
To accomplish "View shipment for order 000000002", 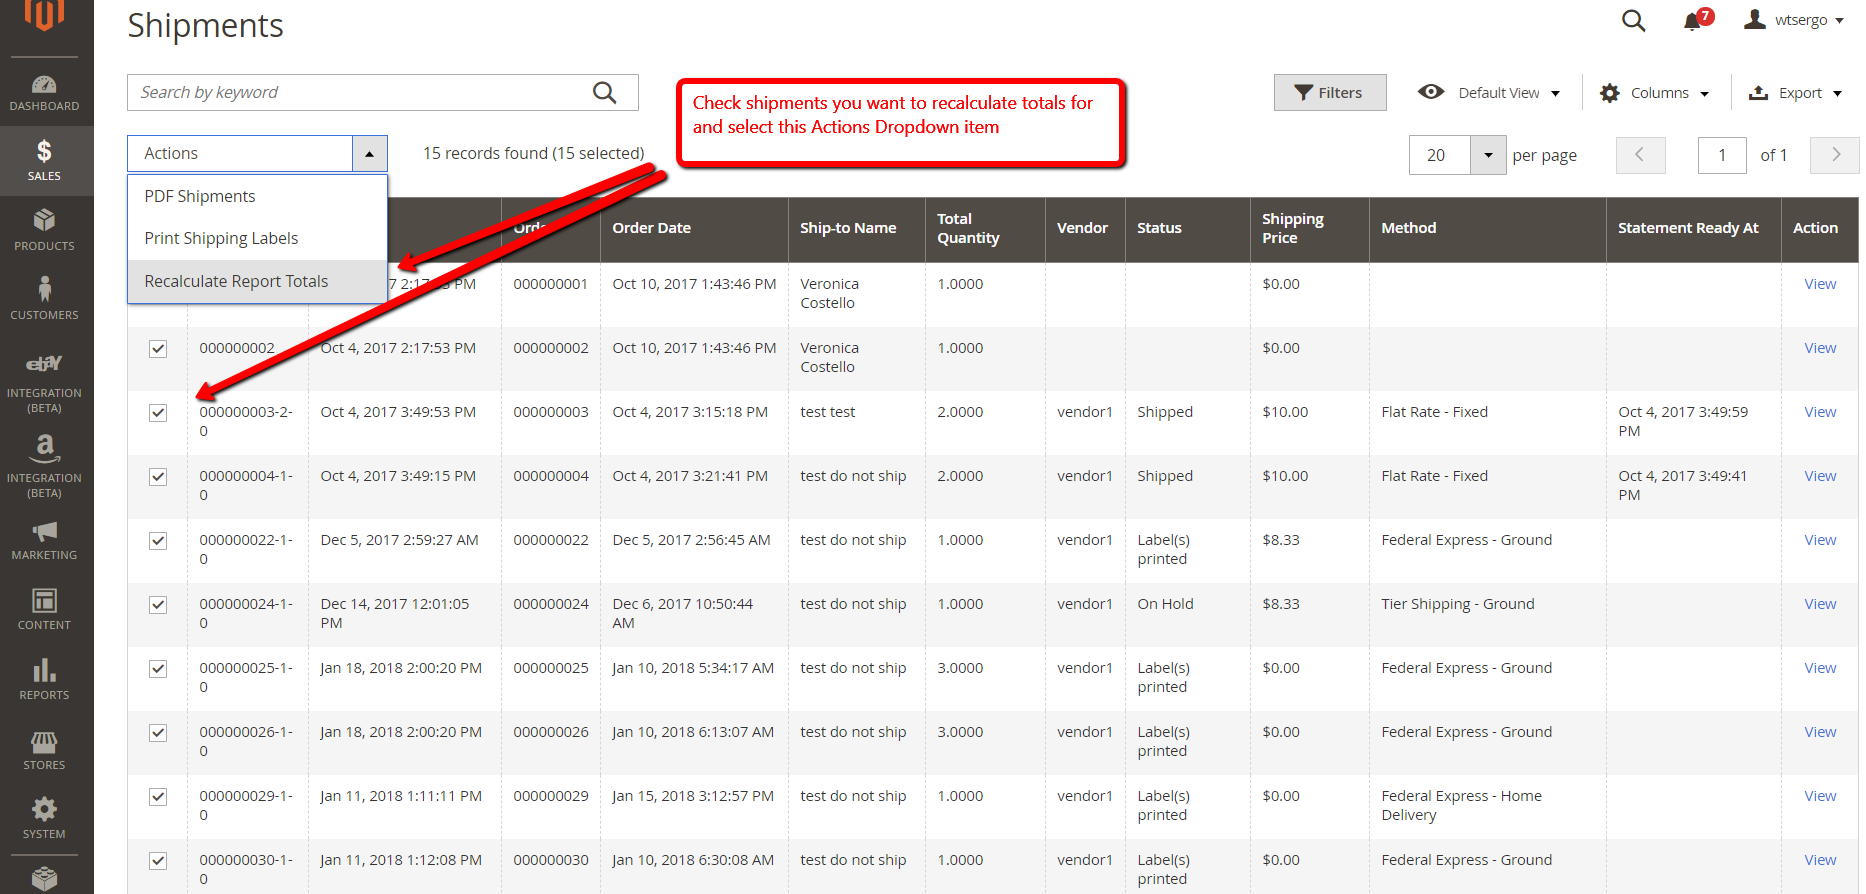I will [1819, 348].
